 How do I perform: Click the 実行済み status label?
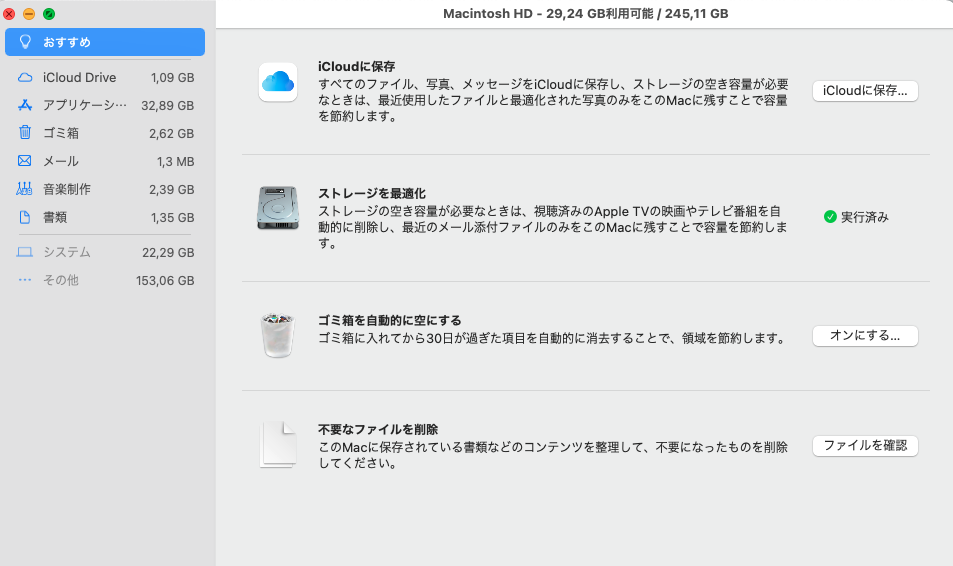[864, 217]
